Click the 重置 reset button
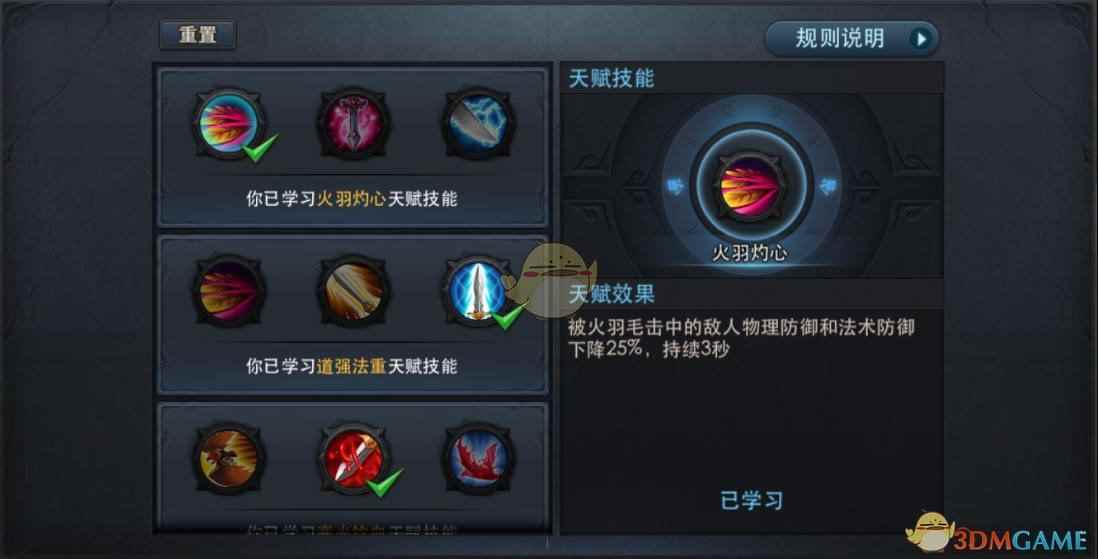 [x=197, y=34]
